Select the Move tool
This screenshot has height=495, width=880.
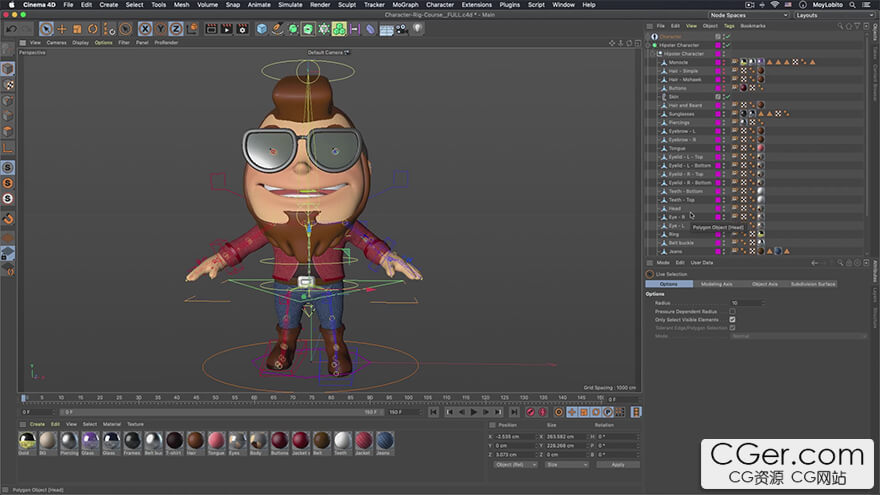62,29
